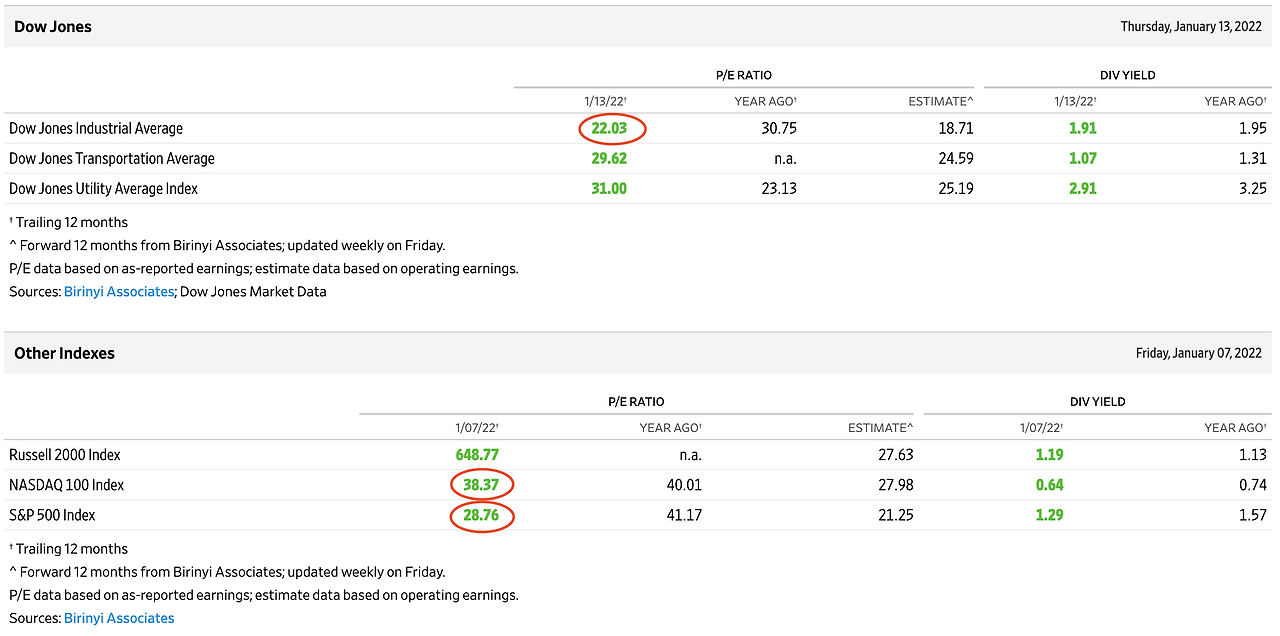Click S&P 500 estimate P/E 21.25
This screenshot has width=1280, height=636.
[896, 515]
